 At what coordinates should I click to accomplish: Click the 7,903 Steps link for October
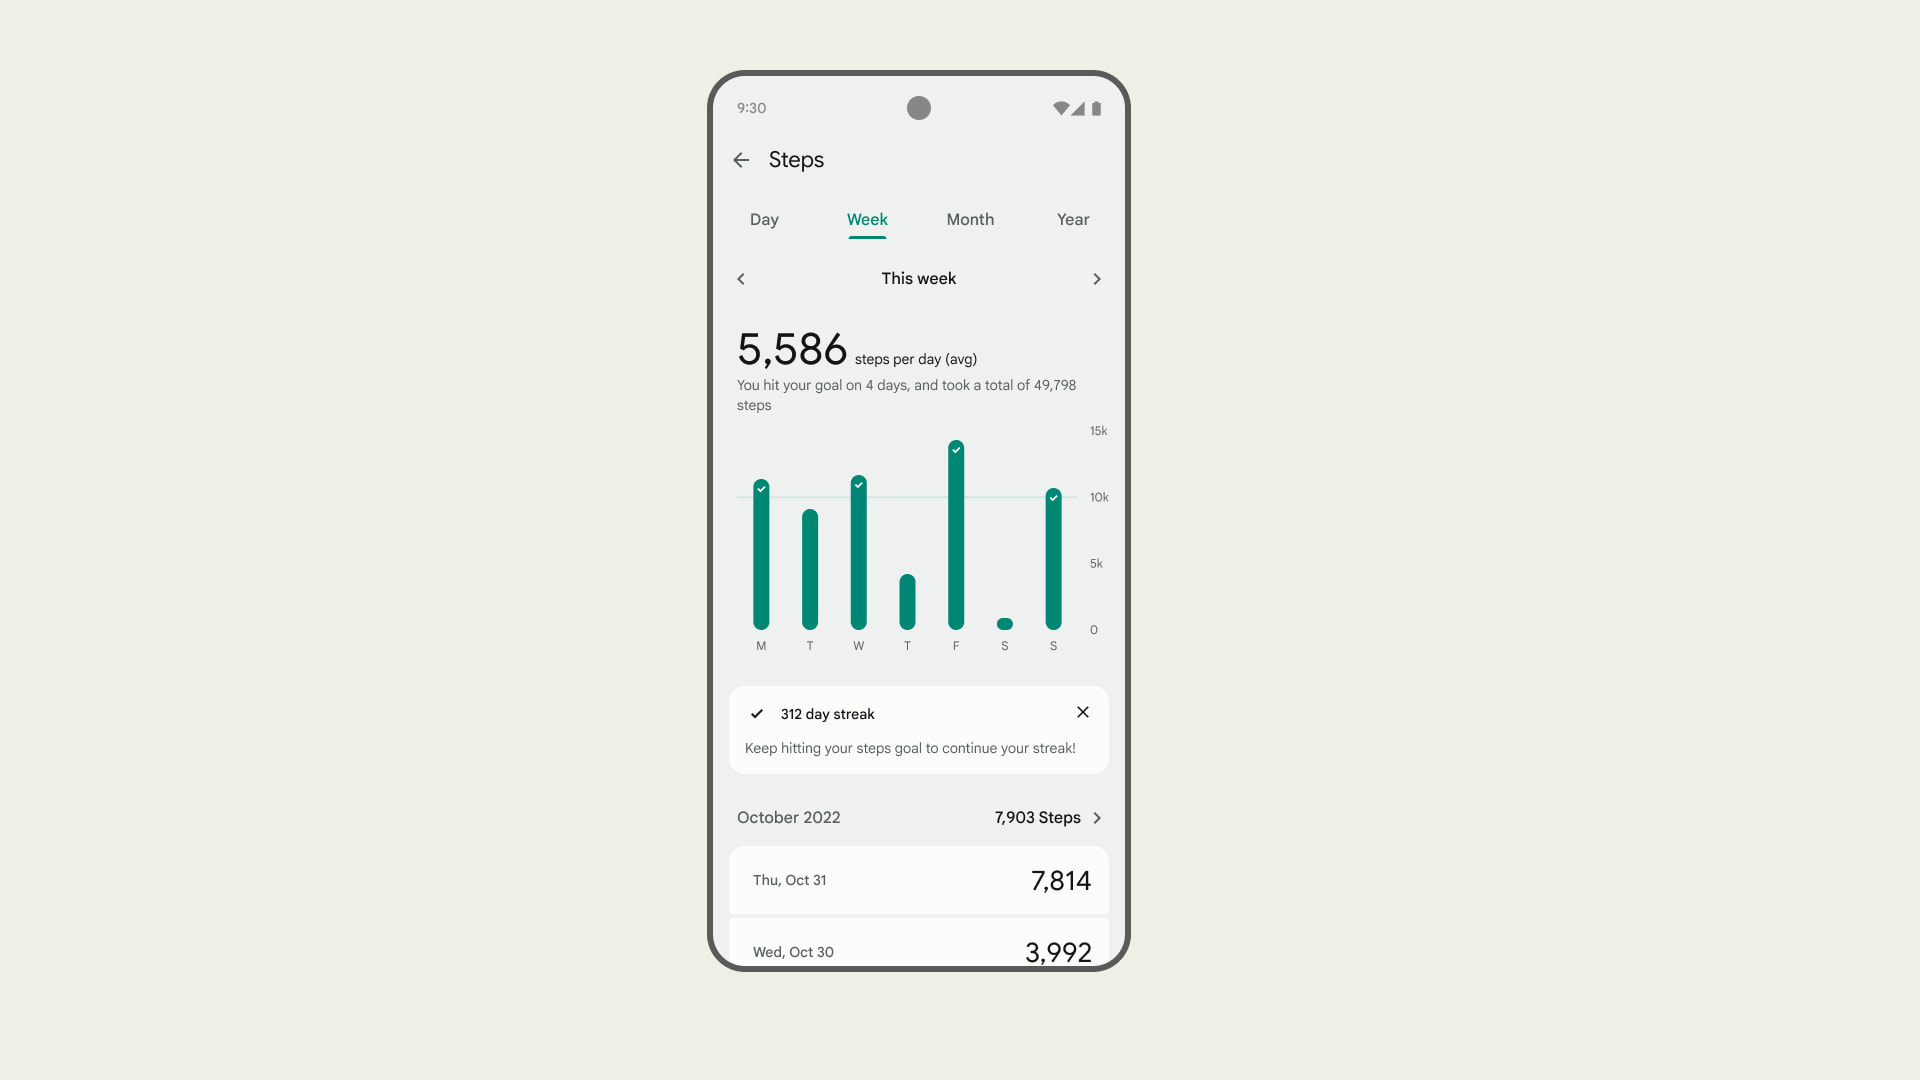tap(1048, 818)
